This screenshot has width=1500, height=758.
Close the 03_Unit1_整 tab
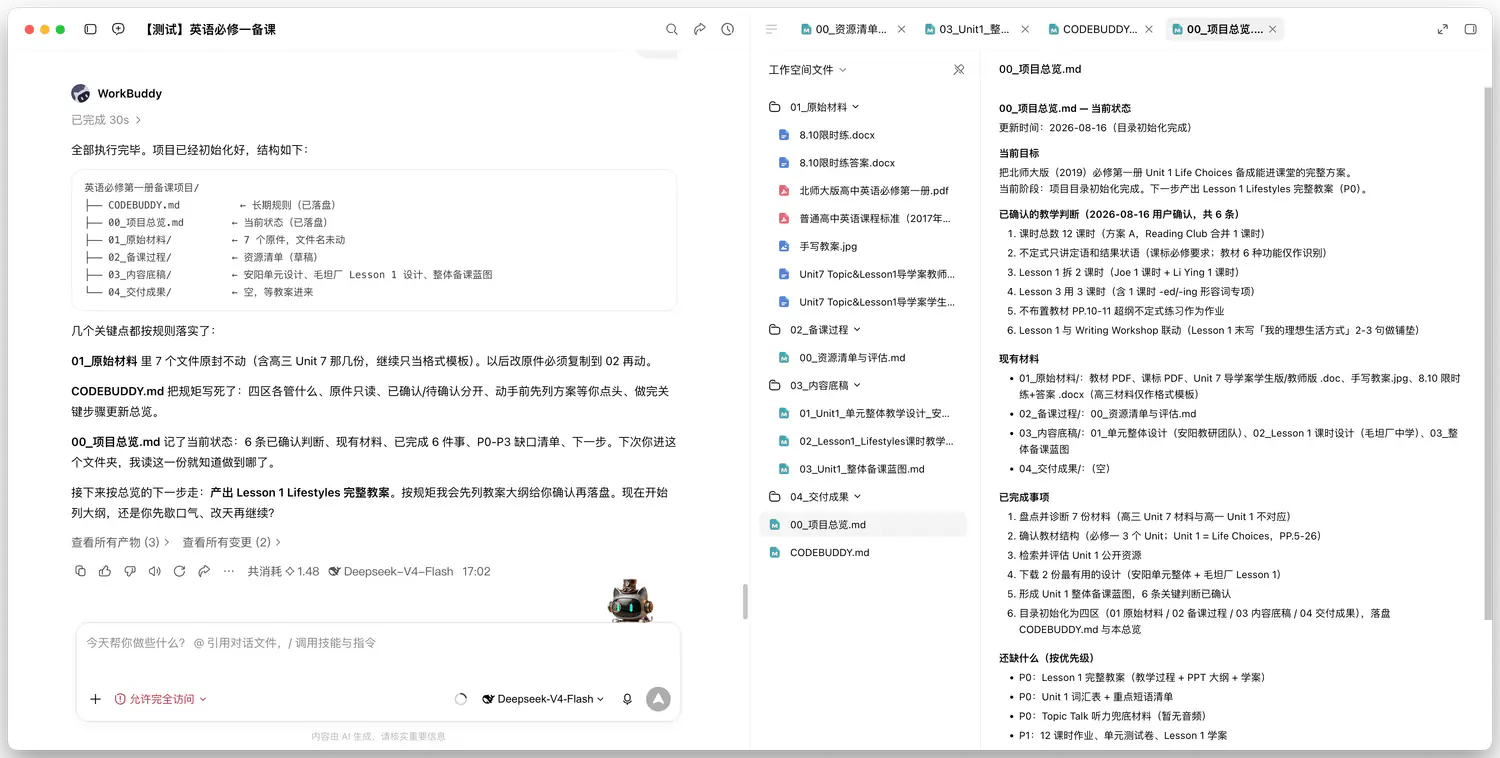click(x=1025, y=30)
